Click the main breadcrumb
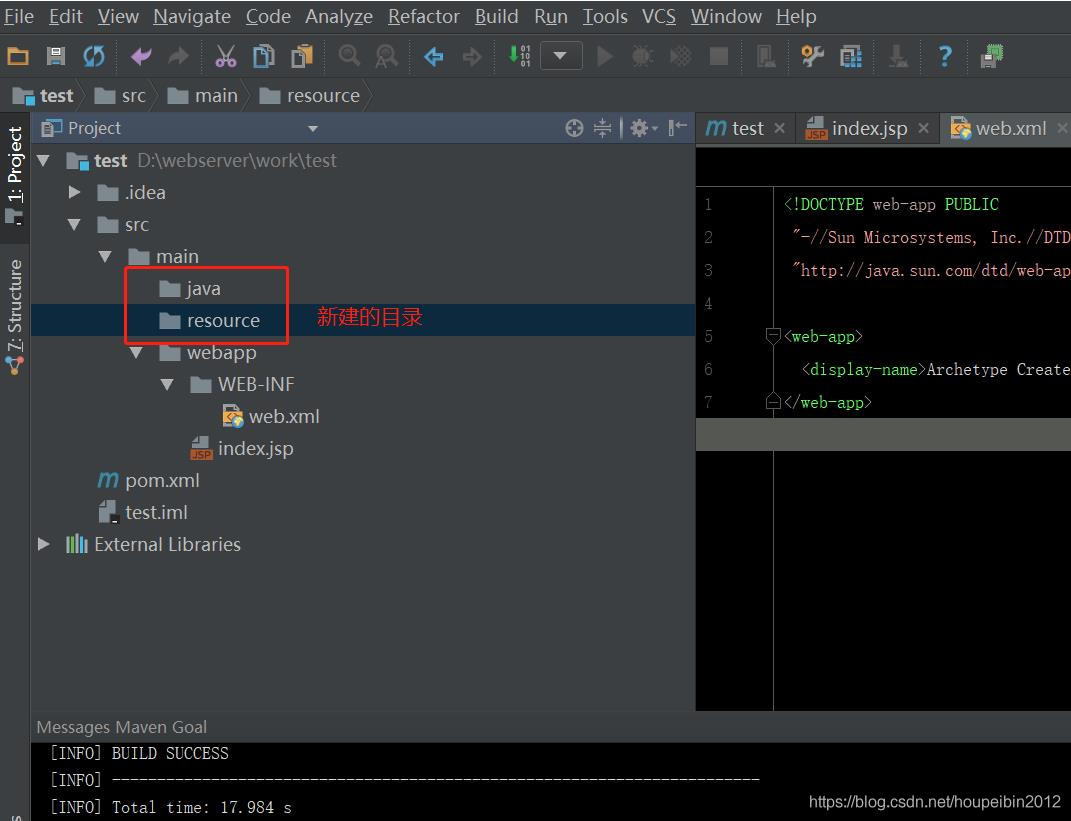 [x=203, y=96]
